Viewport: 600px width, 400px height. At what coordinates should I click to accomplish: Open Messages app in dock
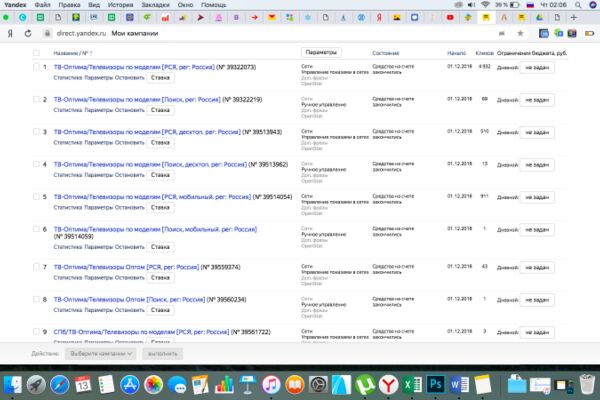tap(177, 385)
